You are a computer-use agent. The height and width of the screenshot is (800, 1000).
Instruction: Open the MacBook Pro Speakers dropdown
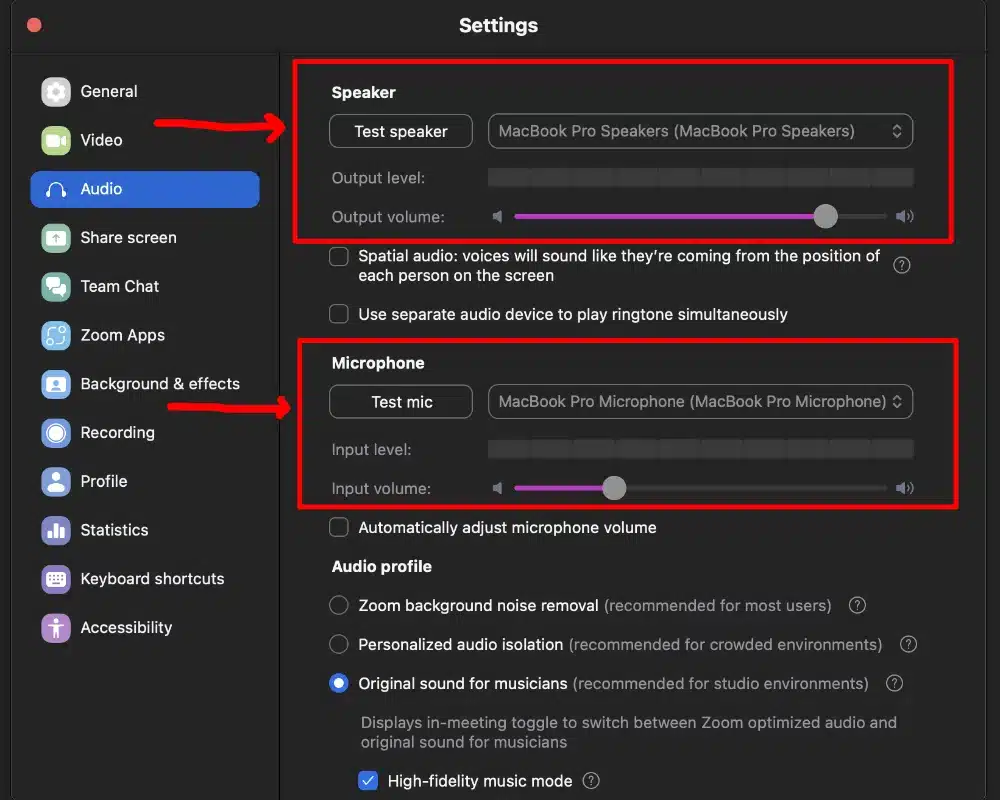click(x=700, y=131)
